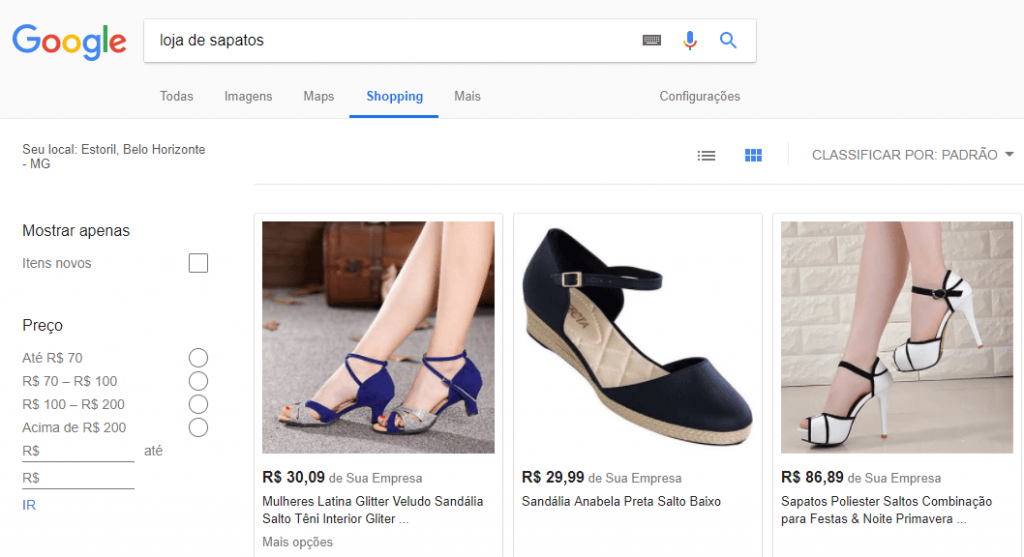
Task: Open the Shopping tab
Action: coord(394,96)
